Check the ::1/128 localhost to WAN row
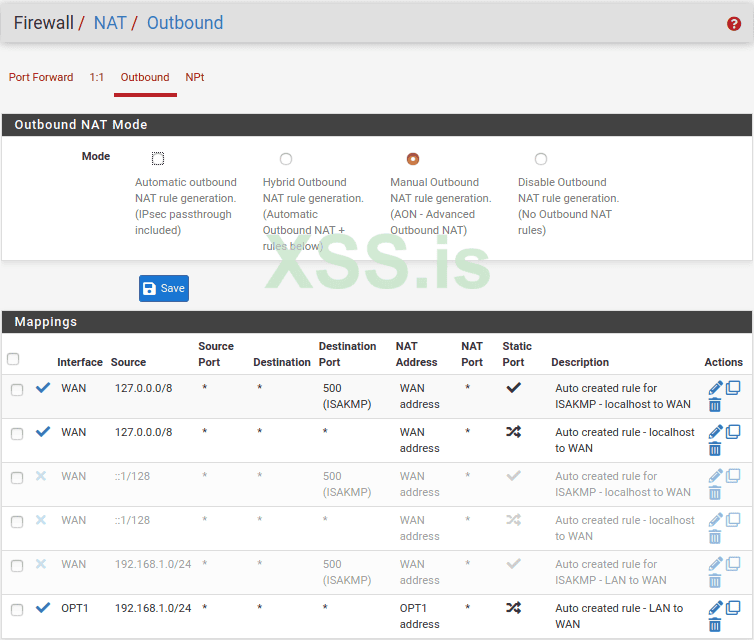 pyautogui.click(x=17, y=522)
